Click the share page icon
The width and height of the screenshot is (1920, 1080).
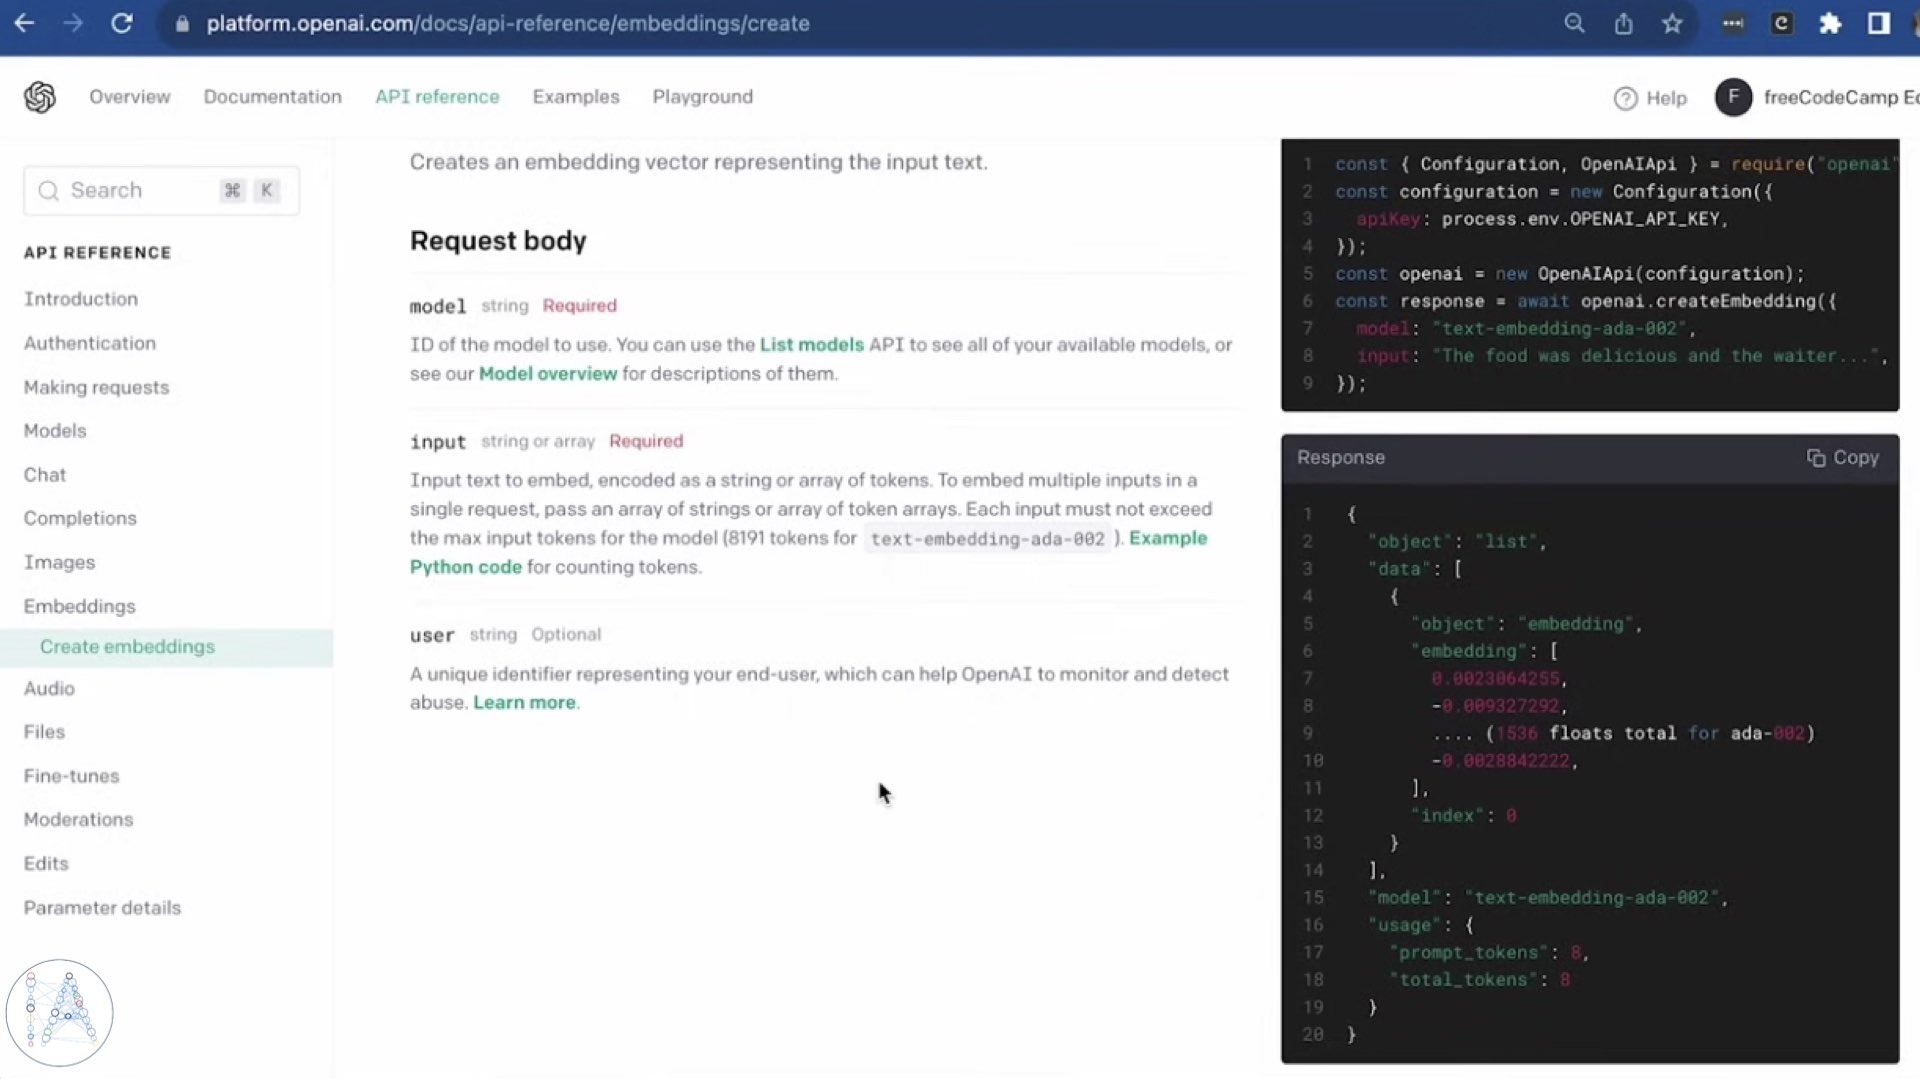point(1623,23)
